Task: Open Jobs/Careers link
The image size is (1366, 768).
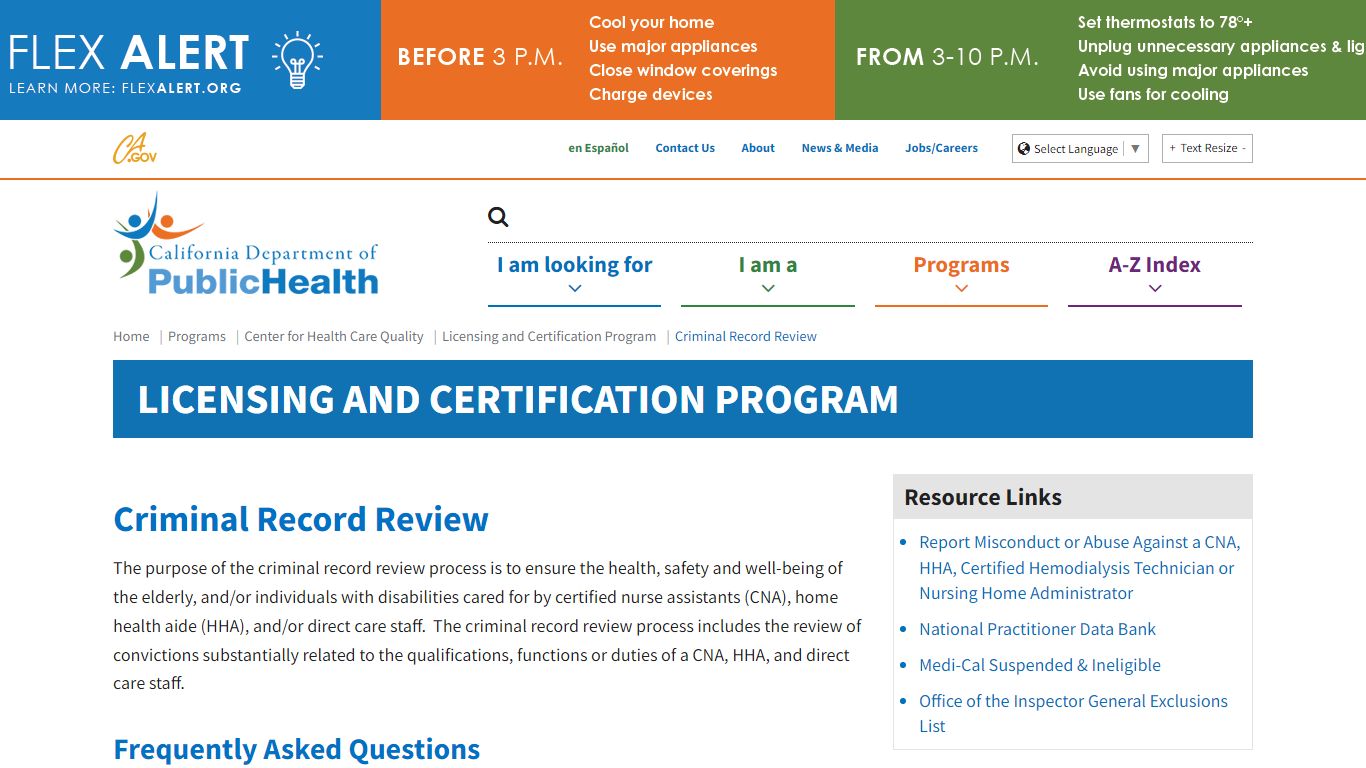Action: point(942,148)
